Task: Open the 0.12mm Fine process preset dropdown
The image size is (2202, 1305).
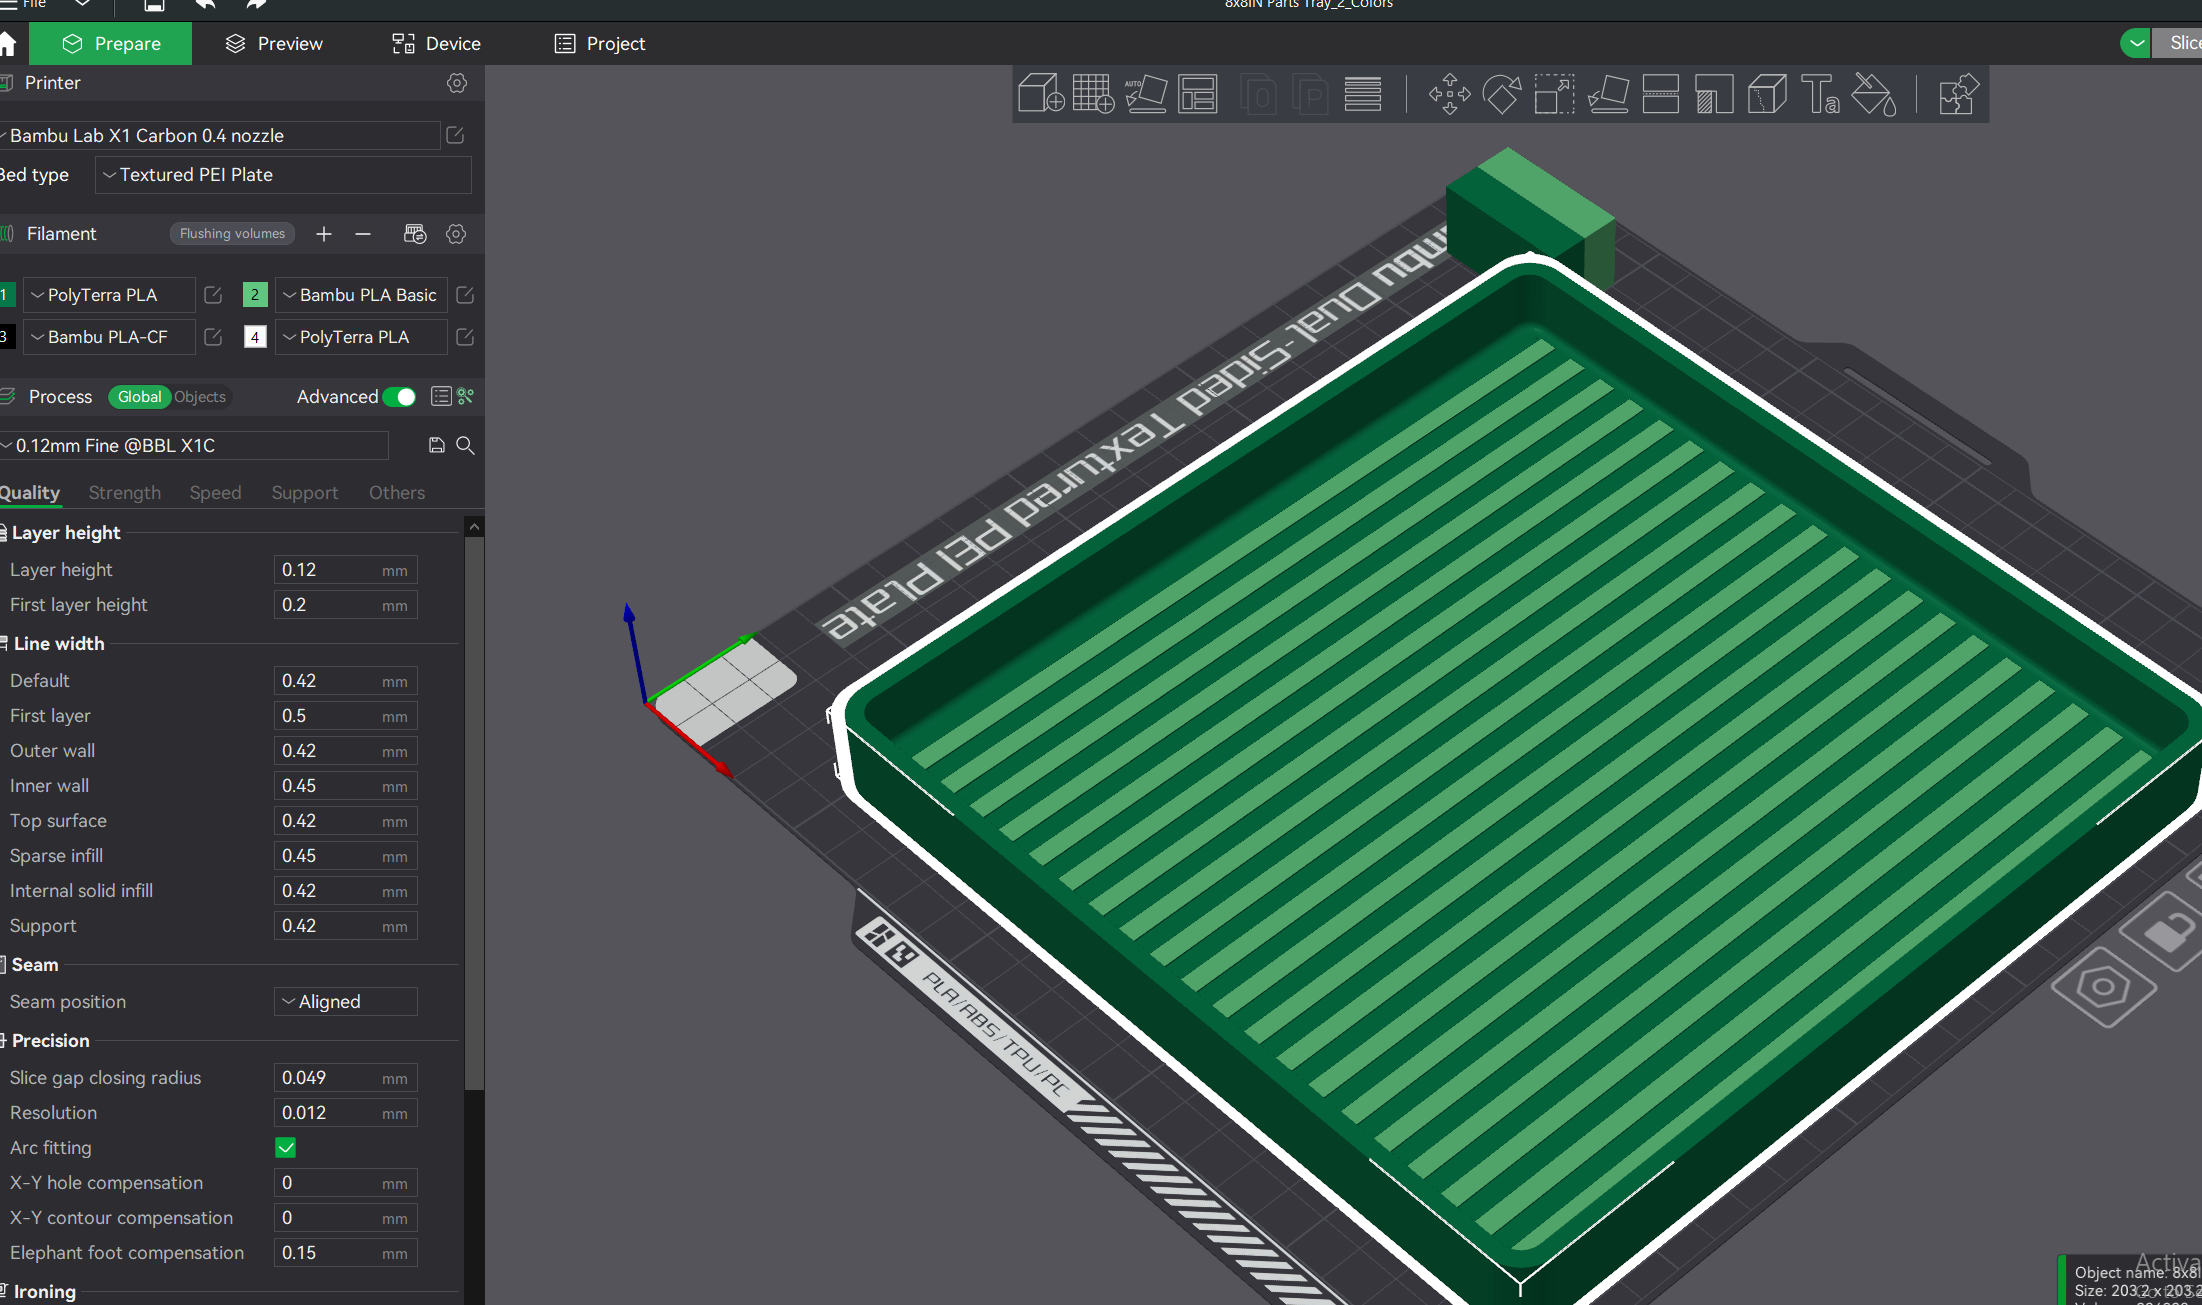Action: coord(194,445)
